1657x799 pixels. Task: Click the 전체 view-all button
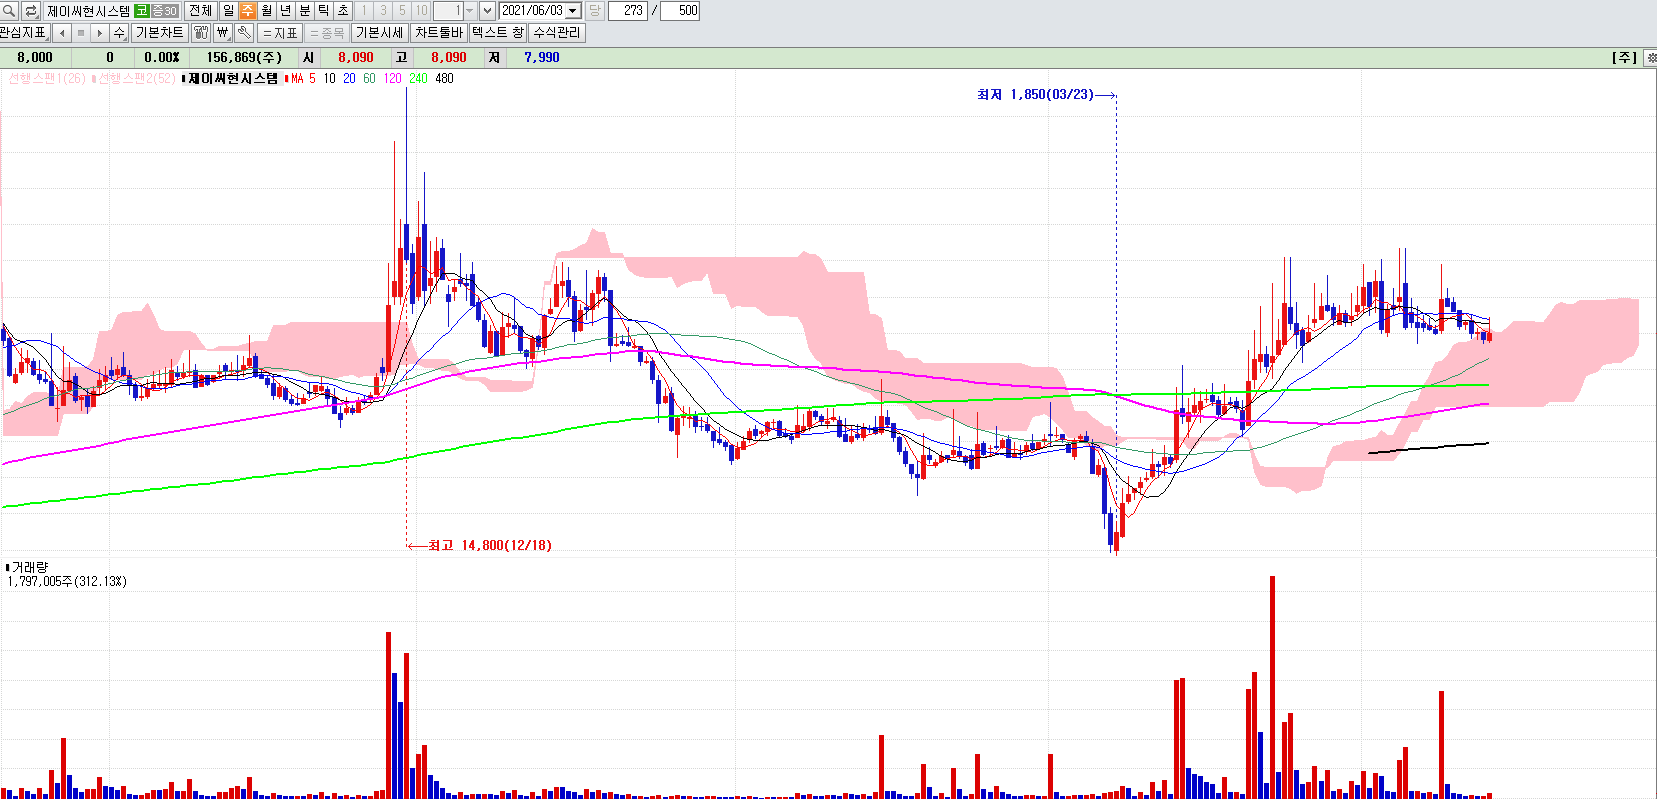[x=200, y=10]
